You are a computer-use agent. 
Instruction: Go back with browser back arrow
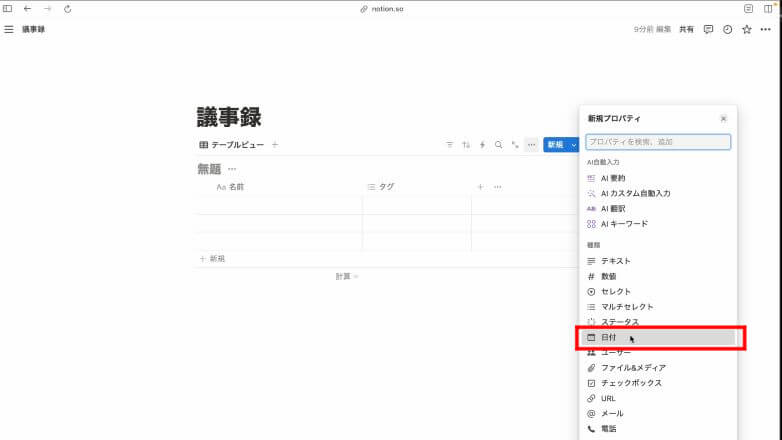(x=27, y=9)
